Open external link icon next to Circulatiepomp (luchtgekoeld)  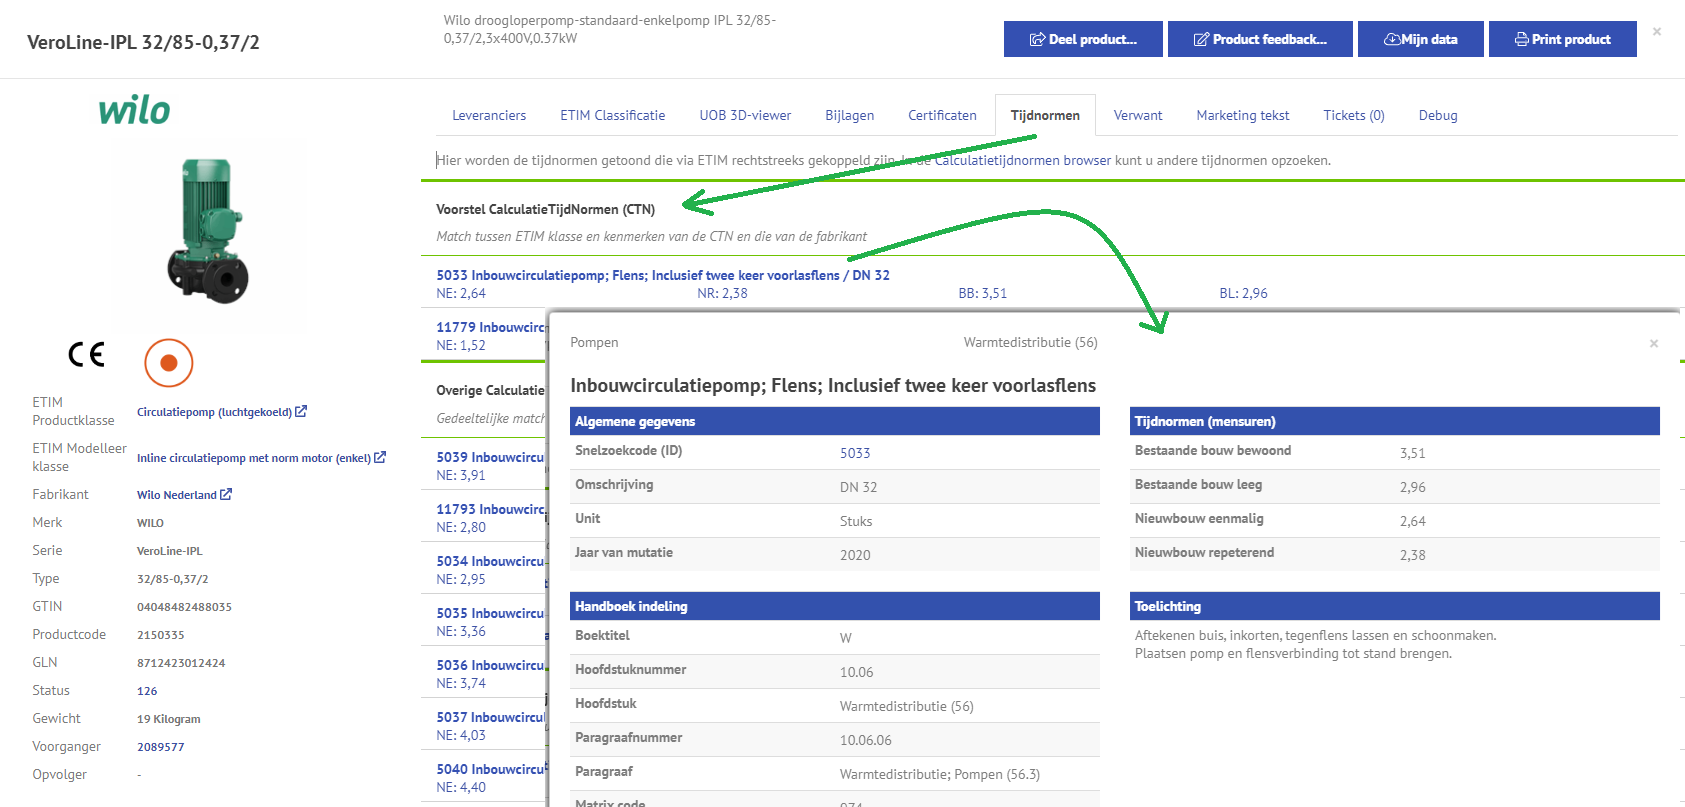[301, 411]
